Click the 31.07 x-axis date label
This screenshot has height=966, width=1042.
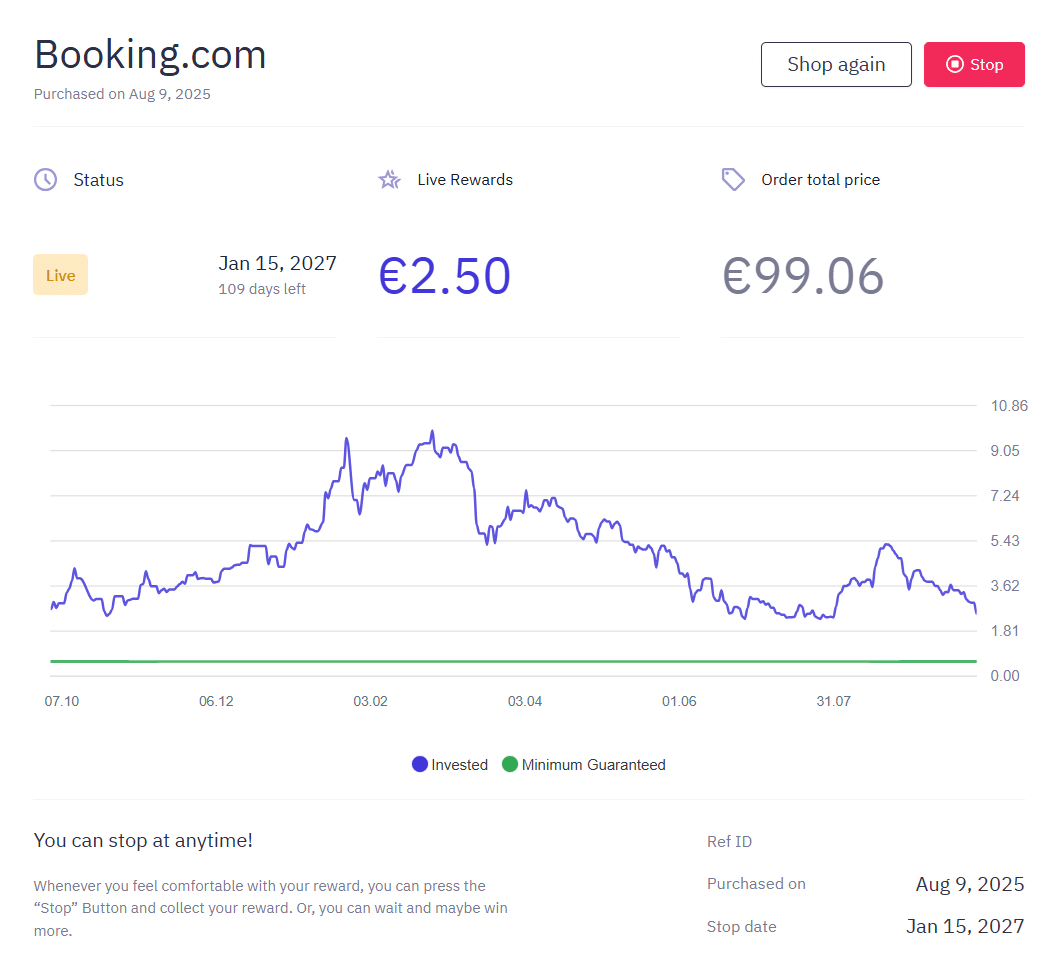[833, 702]
